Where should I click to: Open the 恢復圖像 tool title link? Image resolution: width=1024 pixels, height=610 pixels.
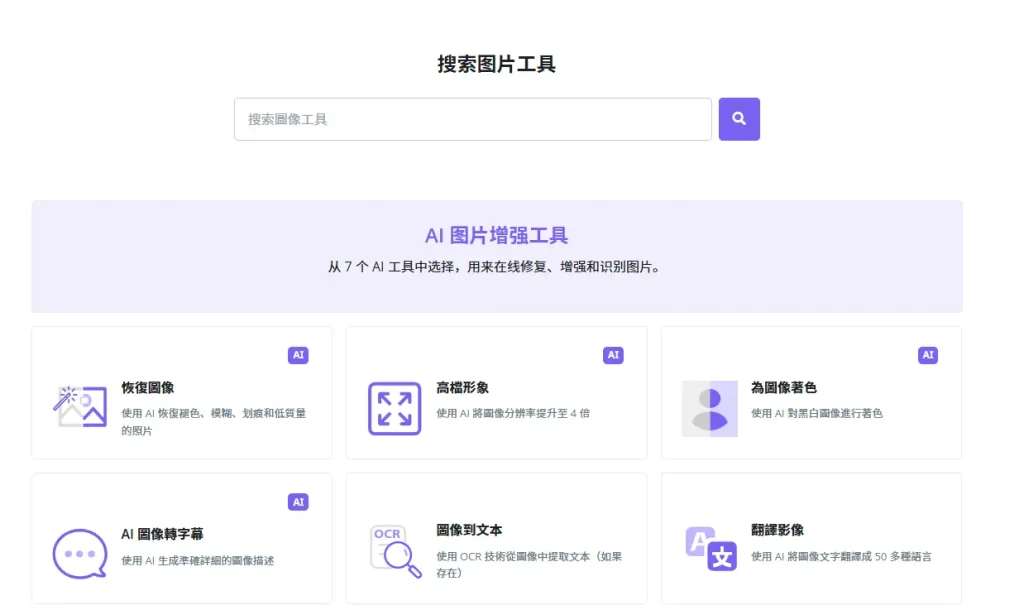coord(148,388)
